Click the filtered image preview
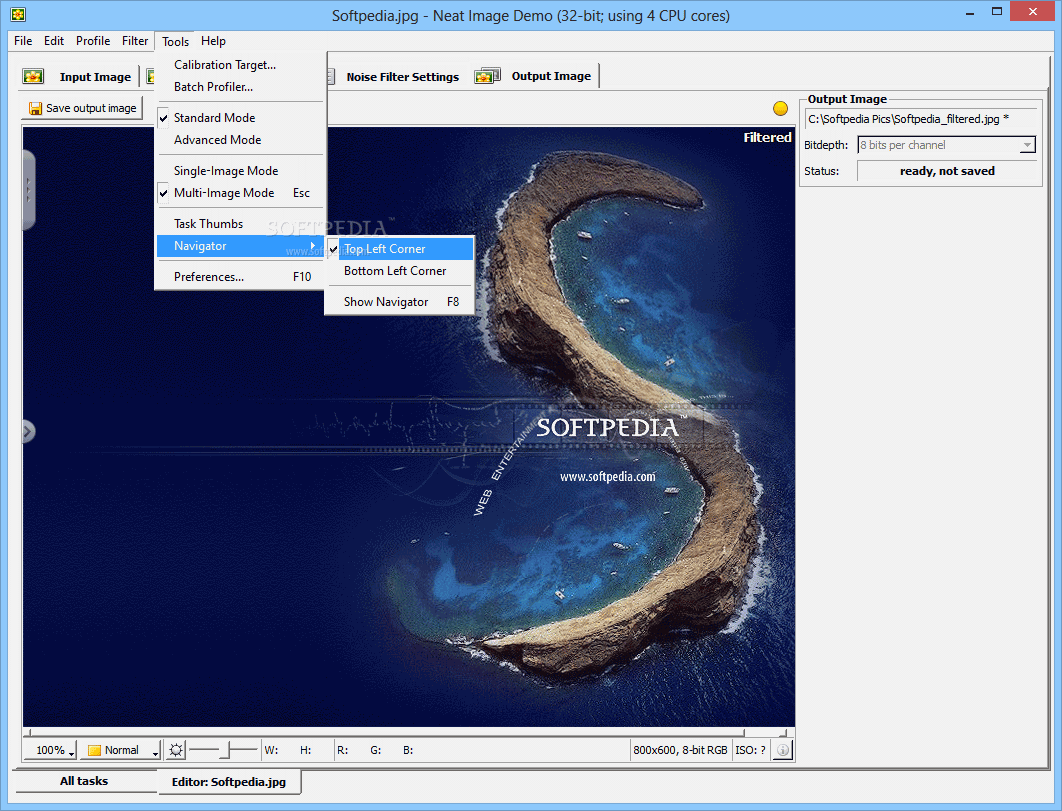Screen dimensions: 1062x811 coord(408,427)
